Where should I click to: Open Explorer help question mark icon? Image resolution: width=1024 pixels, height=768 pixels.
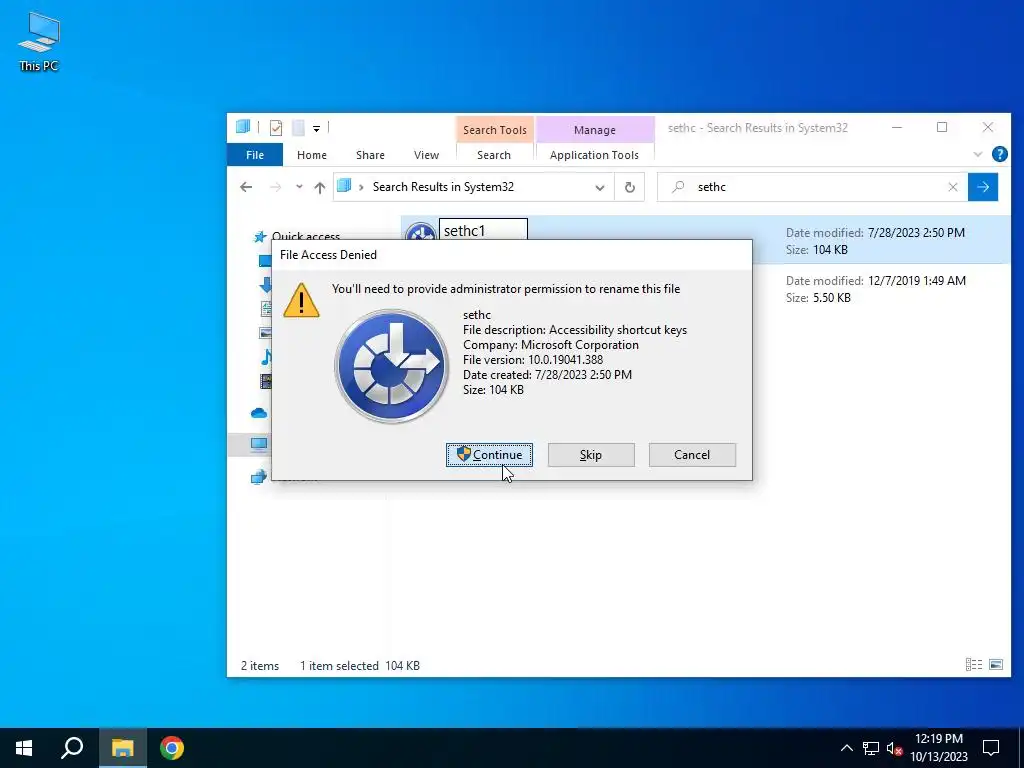pos(999,154)
